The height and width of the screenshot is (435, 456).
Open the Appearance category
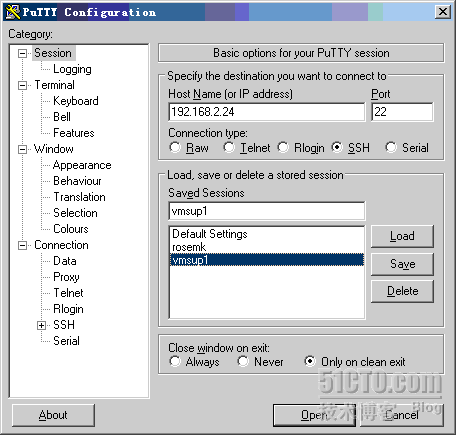82,165
